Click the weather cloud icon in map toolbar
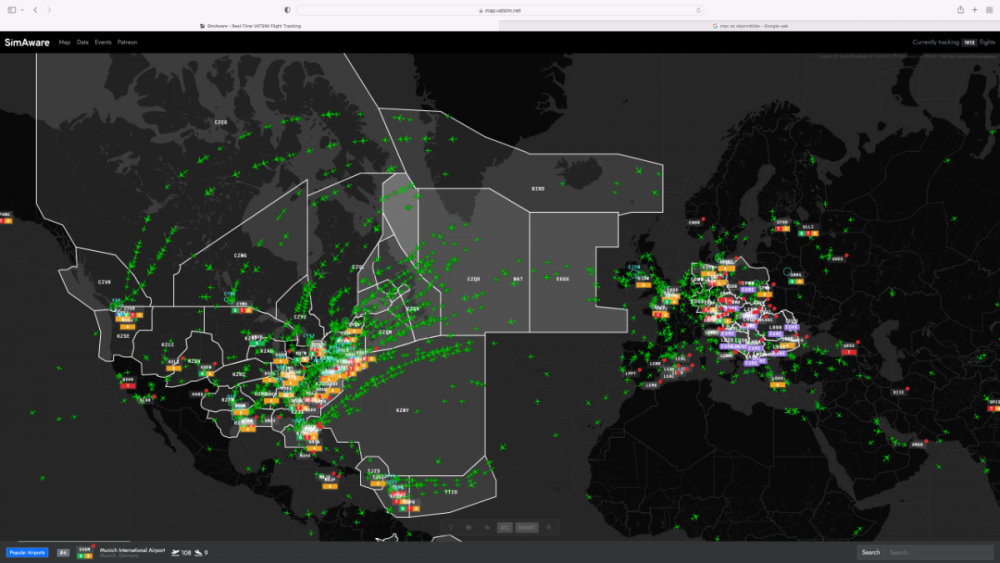This screenshot has width=1000, height=563. click(x=486, y=527)
